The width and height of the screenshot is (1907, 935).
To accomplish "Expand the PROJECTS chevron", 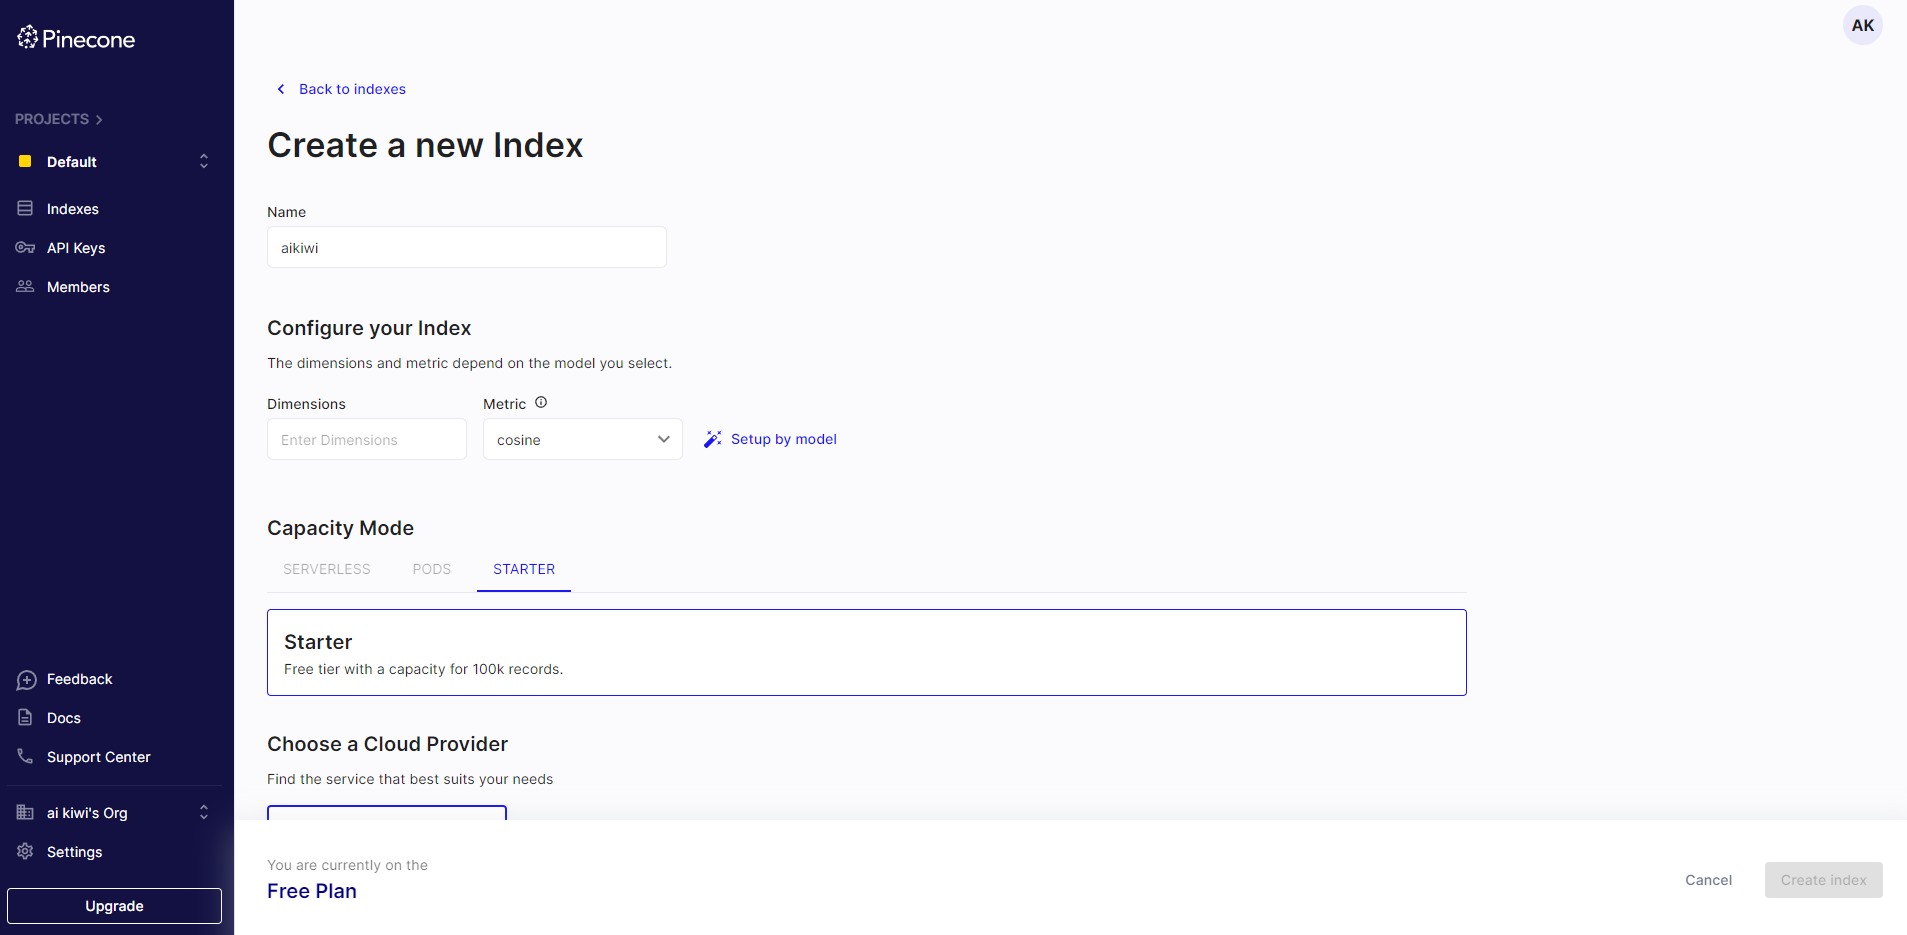I will 98,120.
